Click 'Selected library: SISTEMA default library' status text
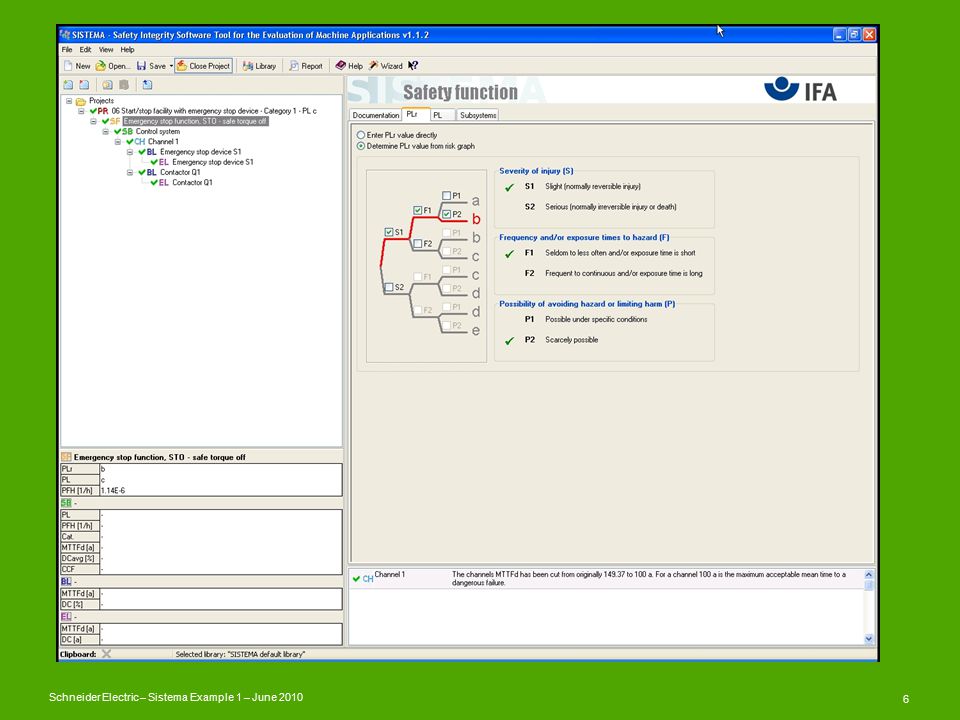The image size is (960, 720). 240,654
